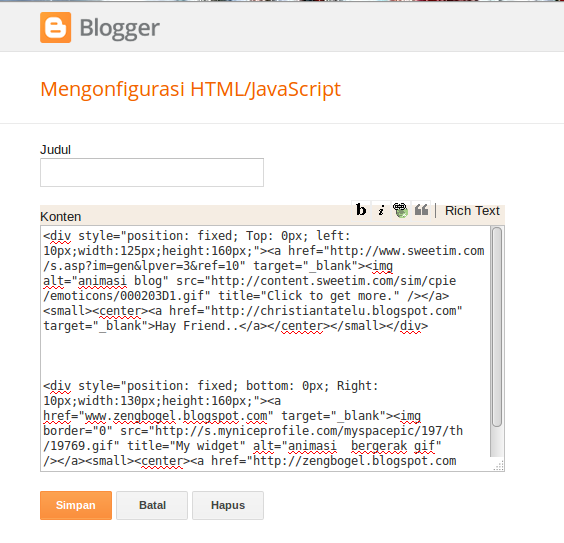Switch editor to Rich Text mode

472,211
